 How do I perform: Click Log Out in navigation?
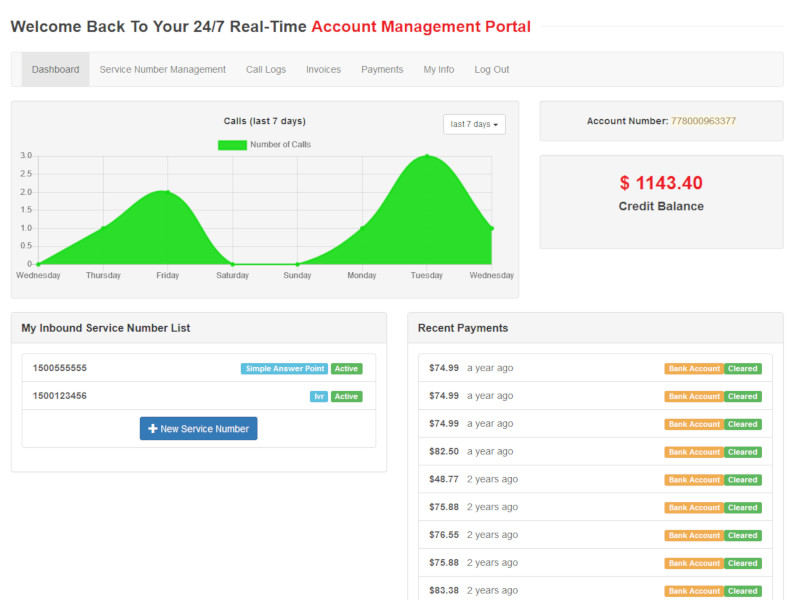pos(492,70)
